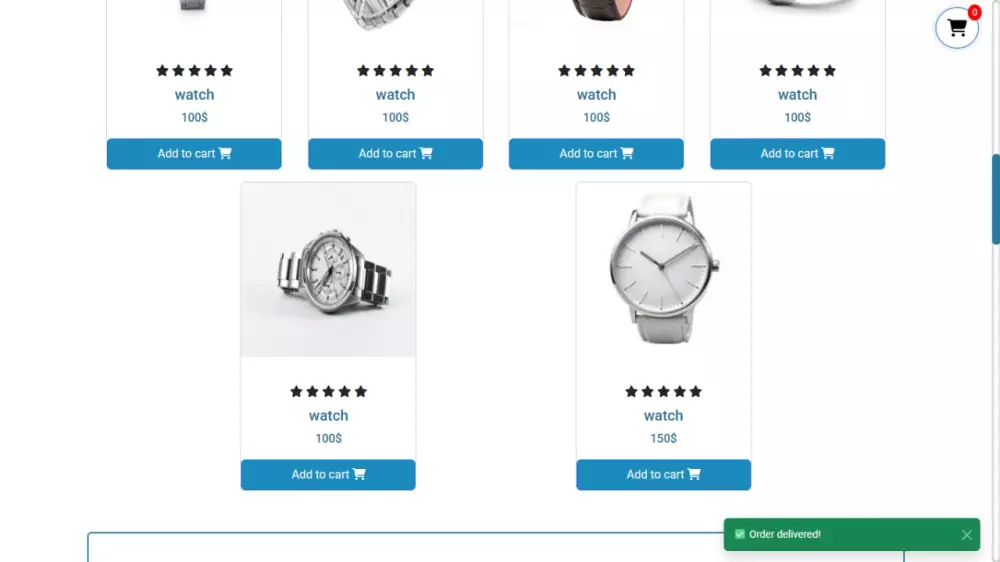Open the shopping cart icon with the red badge

click(956, 28)
